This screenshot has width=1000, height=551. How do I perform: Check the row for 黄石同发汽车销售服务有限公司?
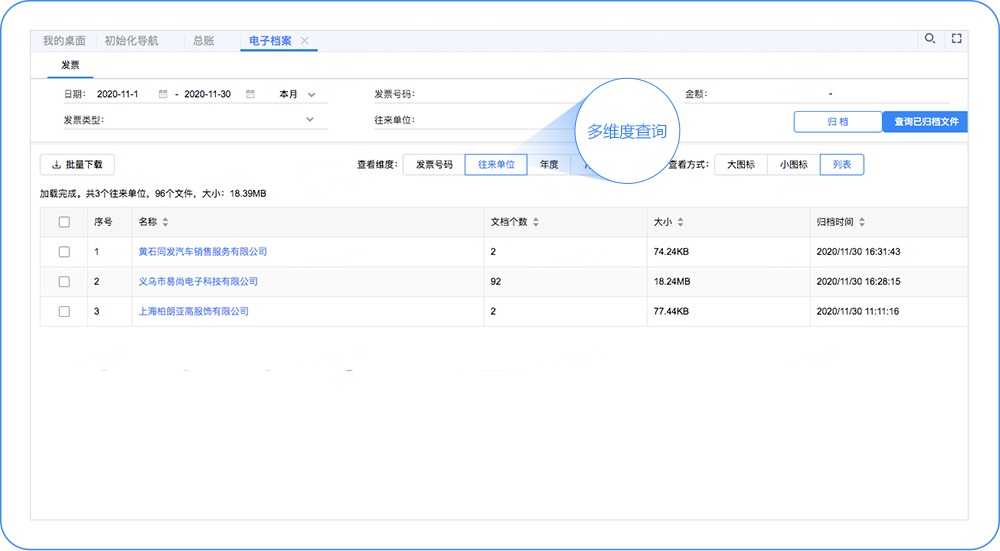point(64,252)
